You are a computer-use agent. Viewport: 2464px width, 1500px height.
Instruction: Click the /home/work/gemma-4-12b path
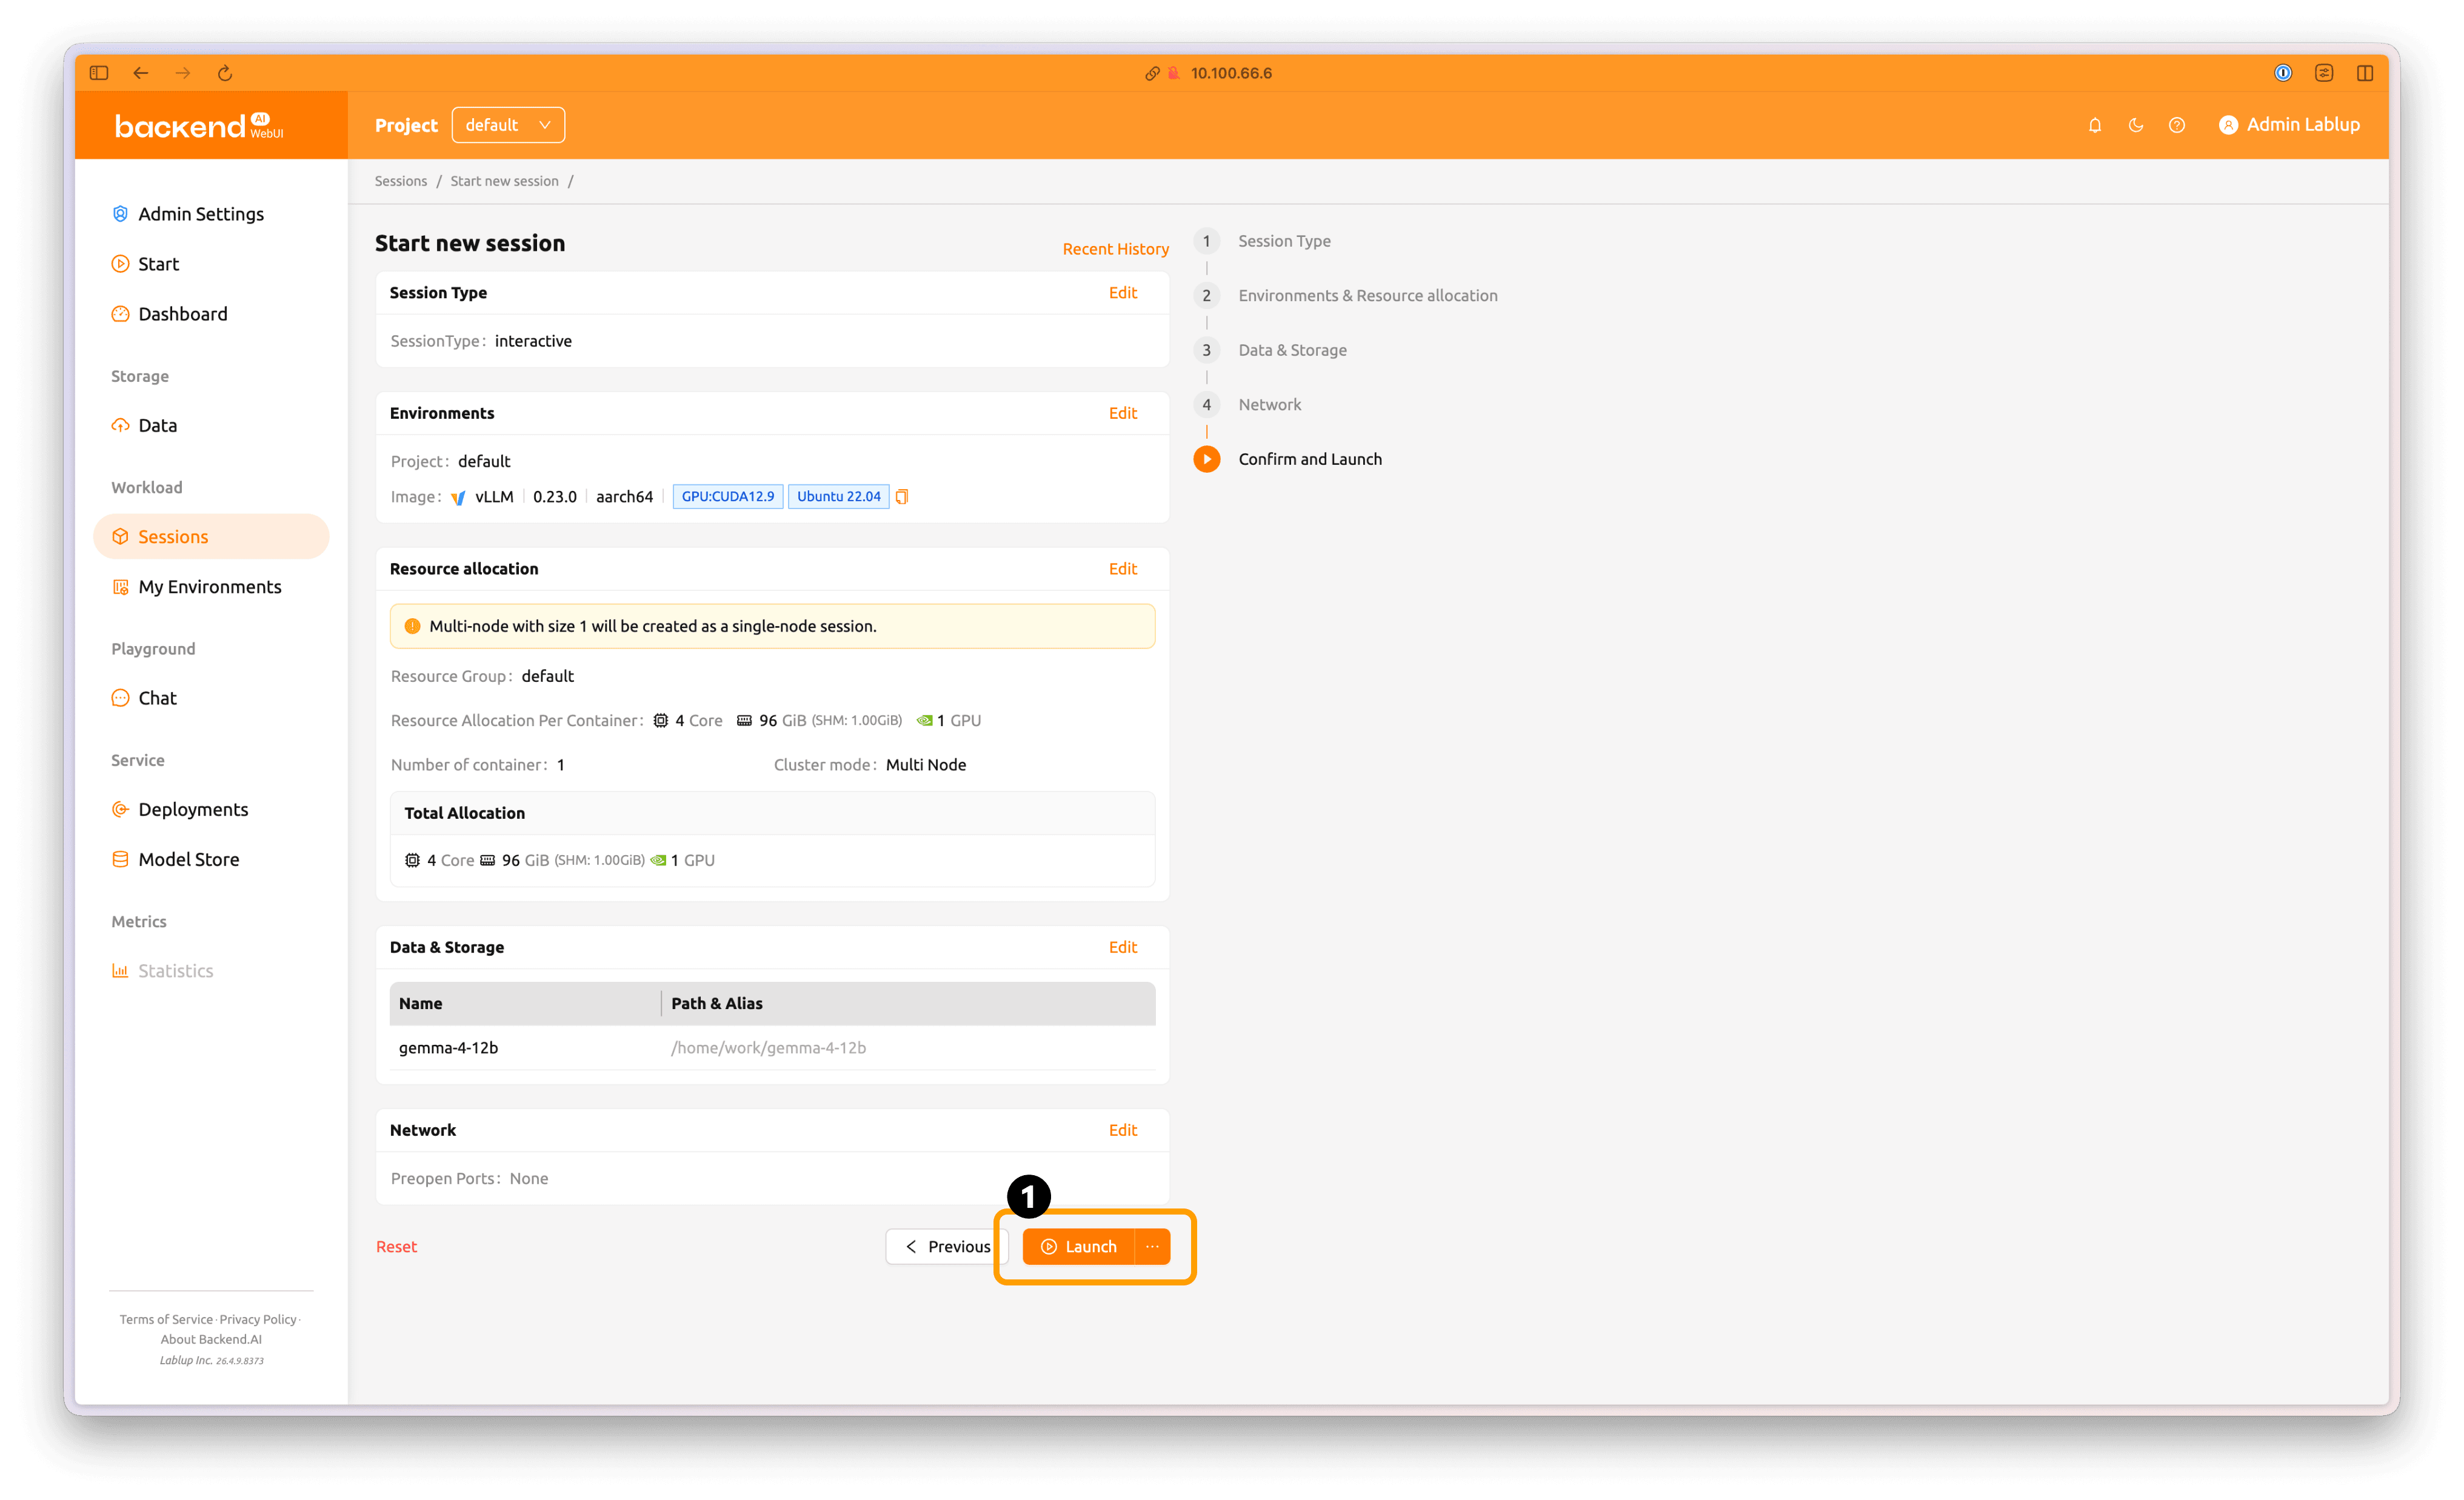tap(768, 1048)
